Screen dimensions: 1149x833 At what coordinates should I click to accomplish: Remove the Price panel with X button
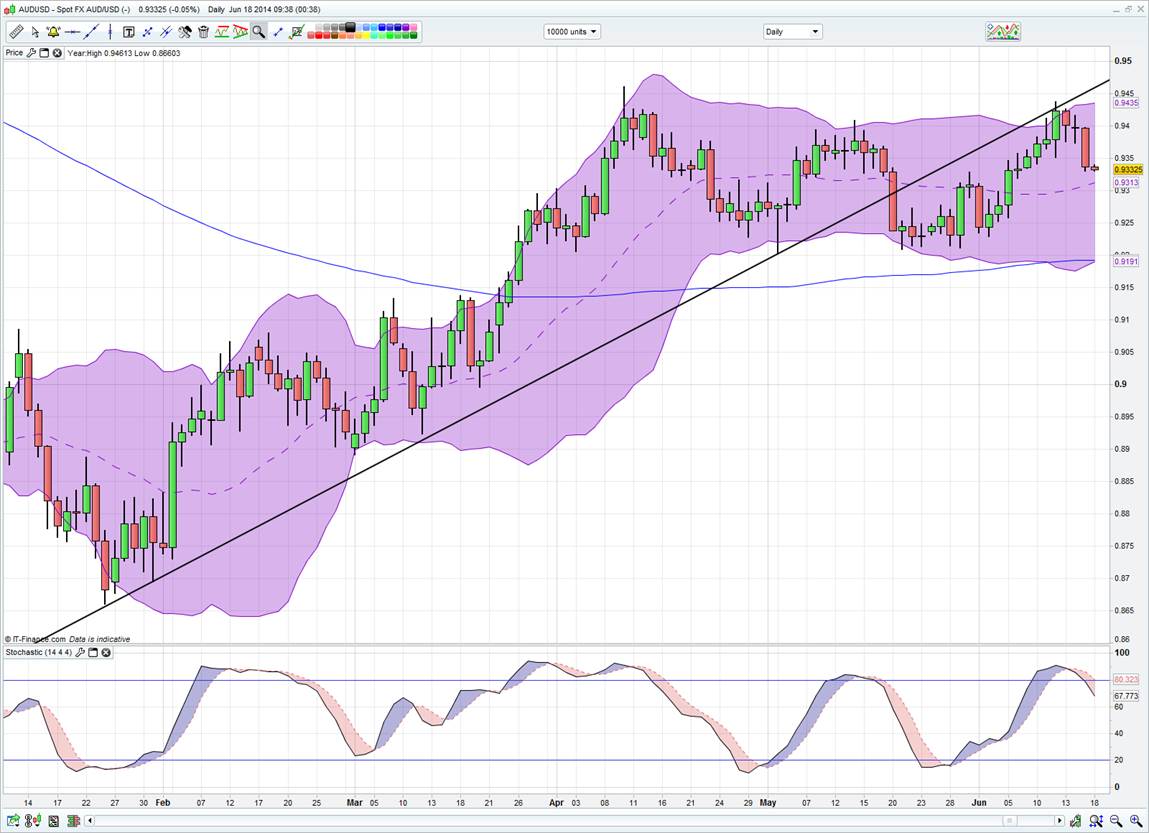pyautogui.click(x=57, y=53)
